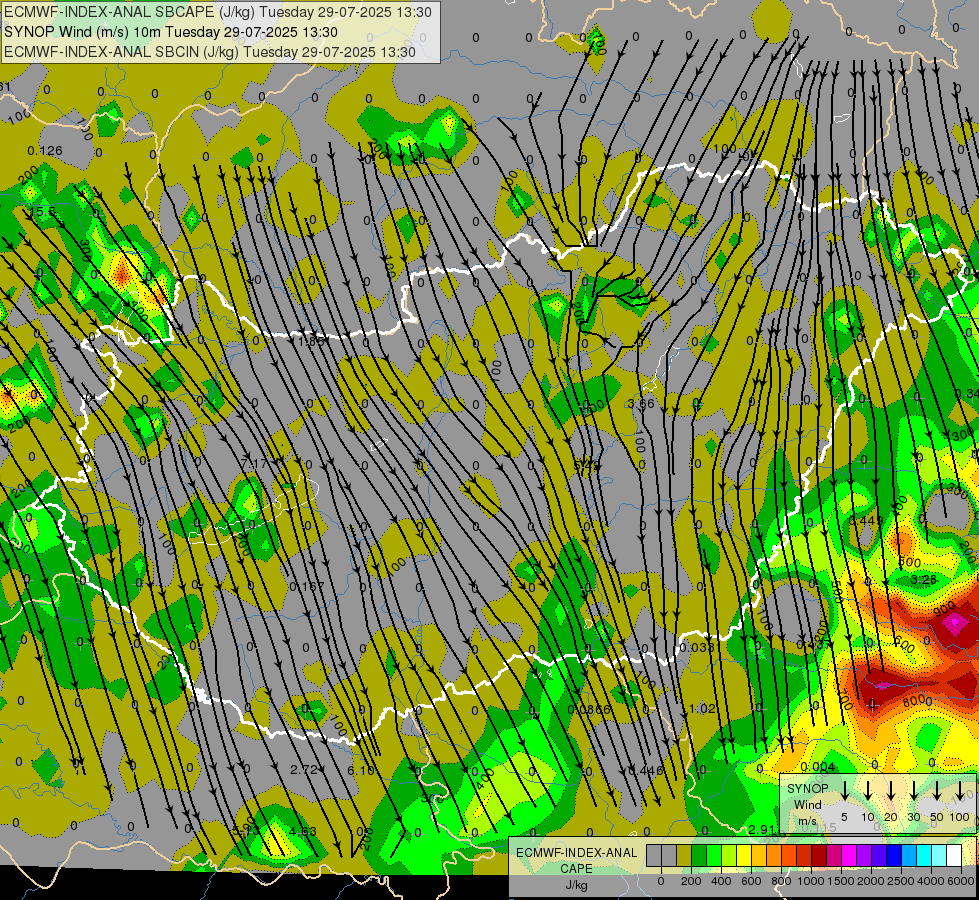Click the 1.02 value on the map
The width and height of the screenshot is (979, 900).
(702, 708)
